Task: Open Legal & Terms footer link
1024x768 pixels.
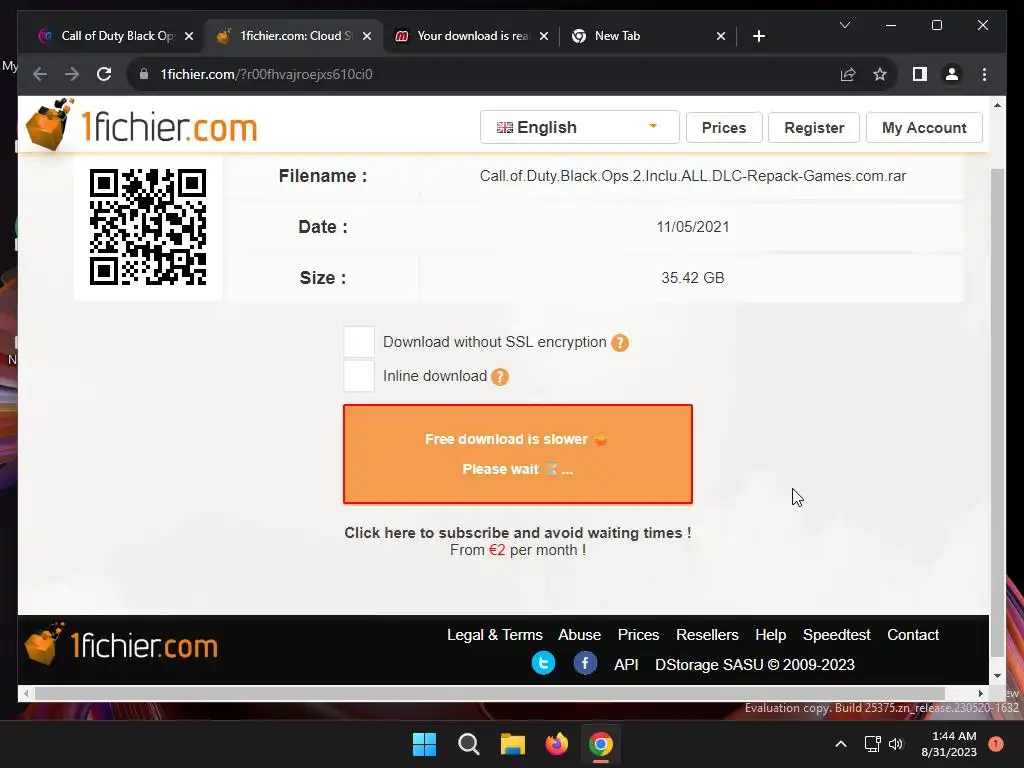Action: point(494,635)
